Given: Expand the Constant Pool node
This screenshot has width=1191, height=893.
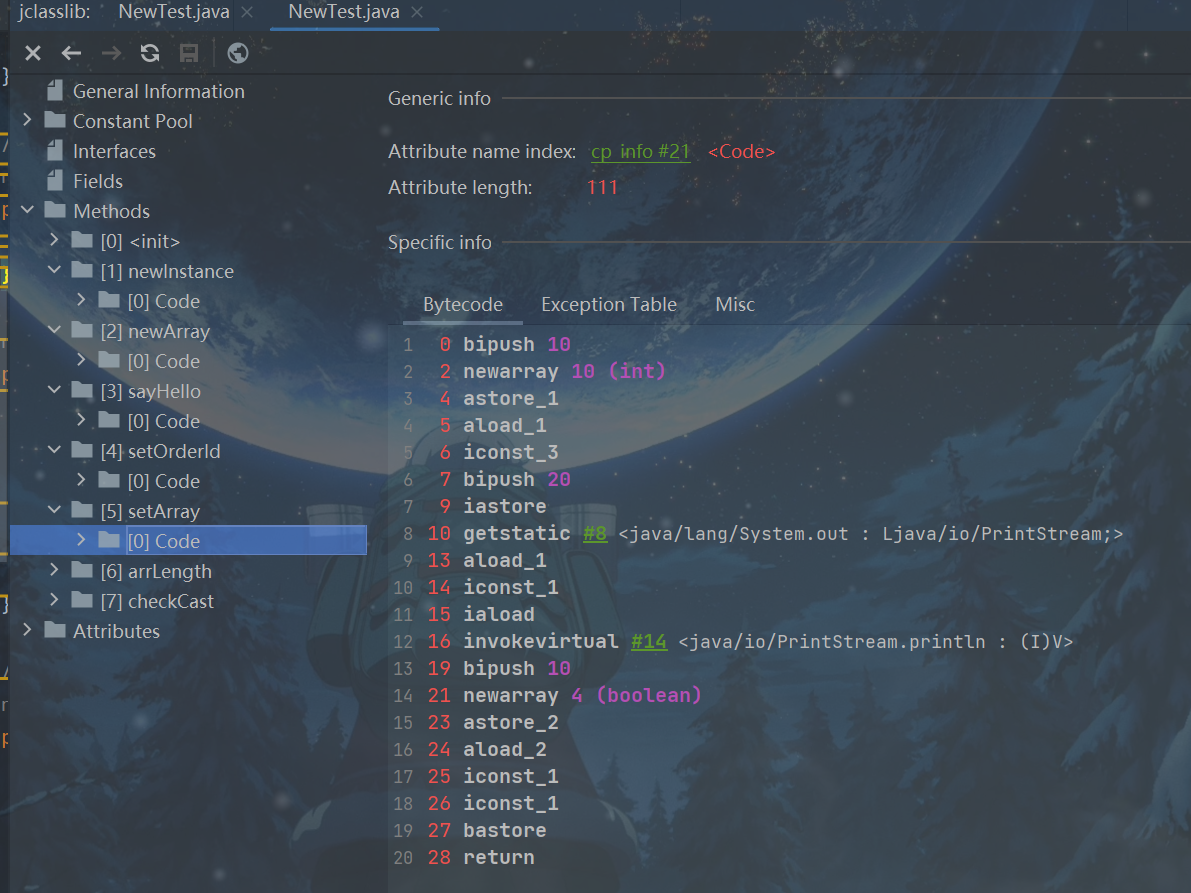Looking at the screenshot, I should pos(27,121).
